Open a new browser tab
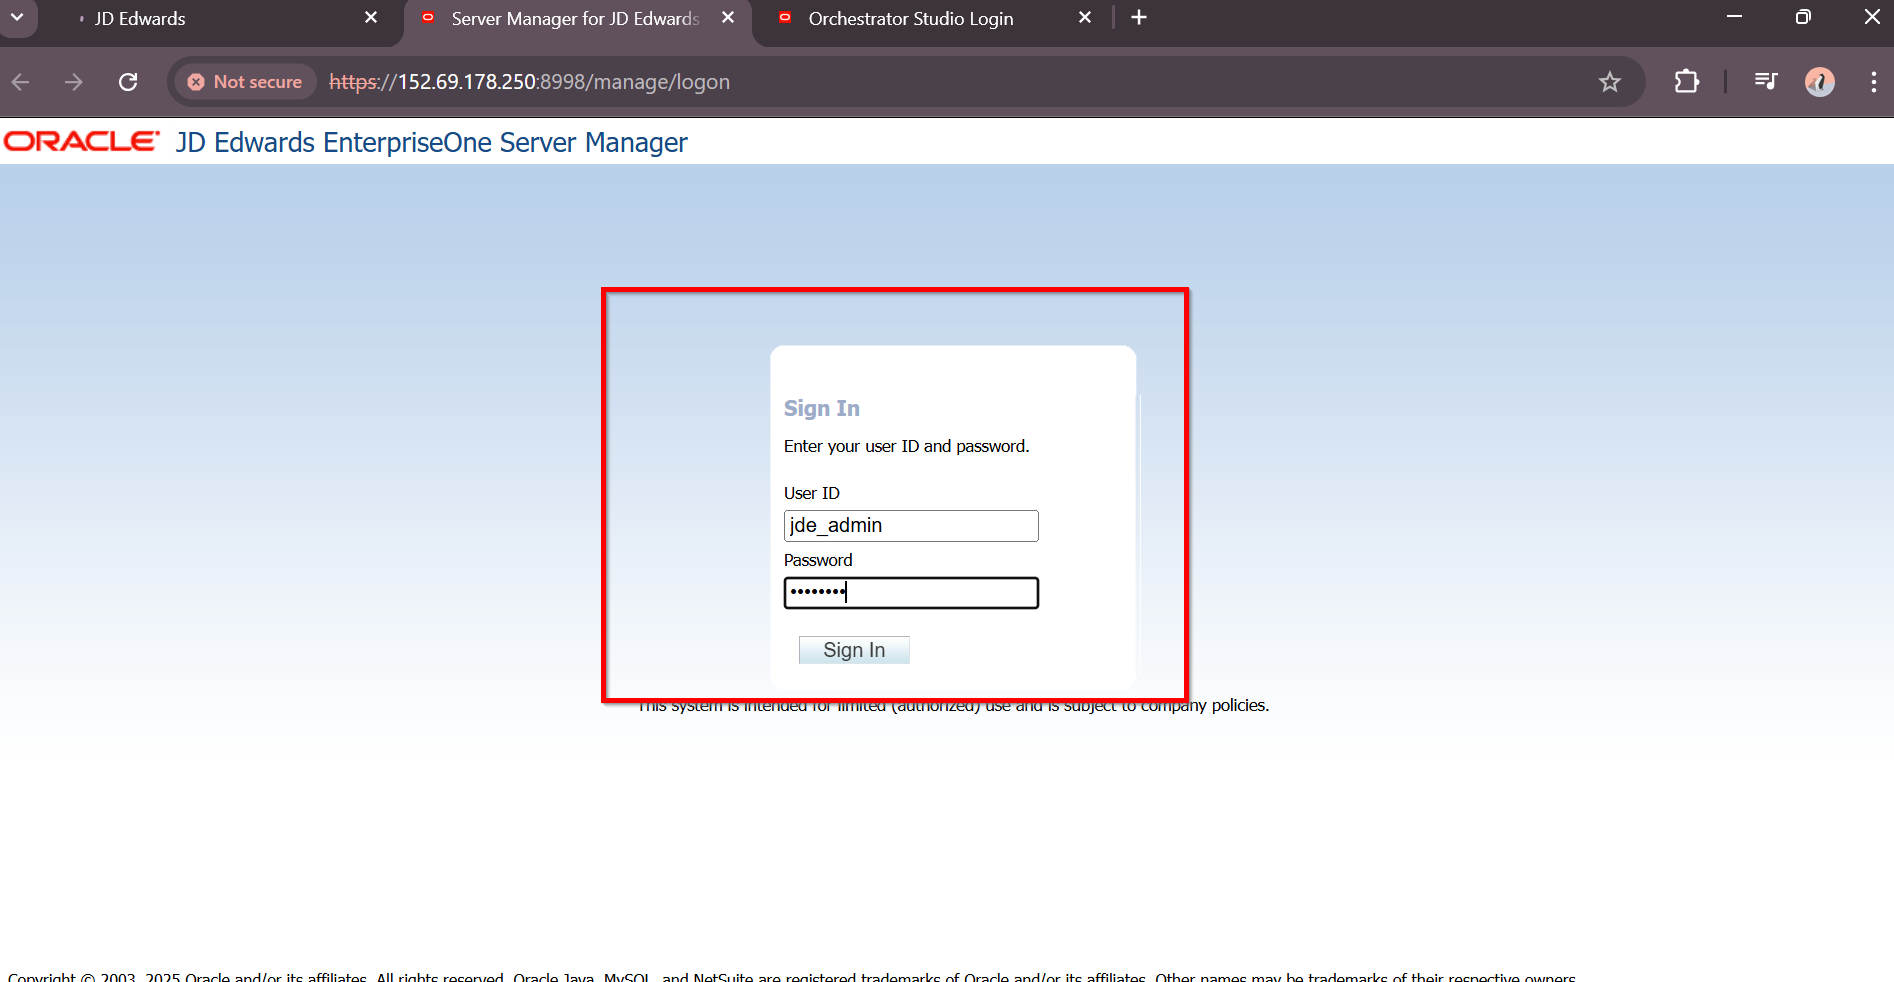Viewport: 1894px width, 982px height. point(1139,18)
